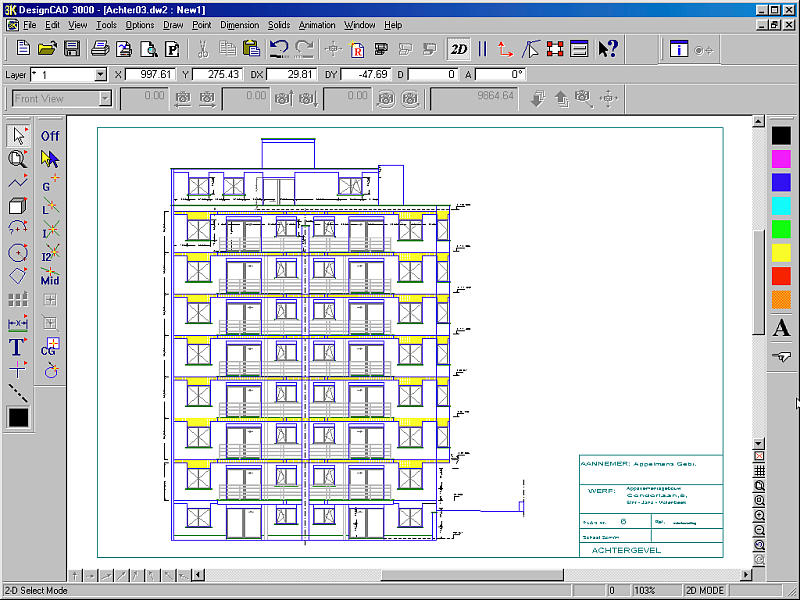
Task: Click the context help arrow button
Action: point(608,48)
